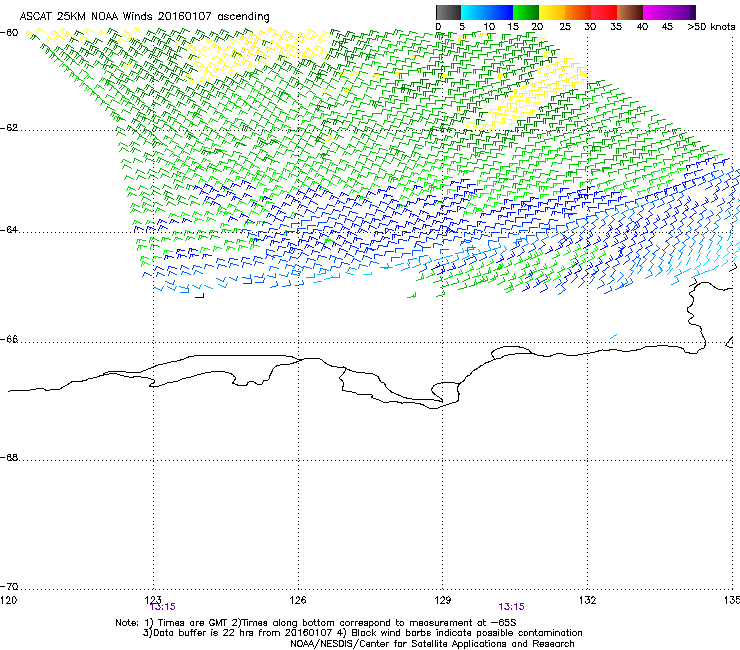740x650 pixels.
Task: Click the '>50 knots' legend label
Action: [711, 27]
